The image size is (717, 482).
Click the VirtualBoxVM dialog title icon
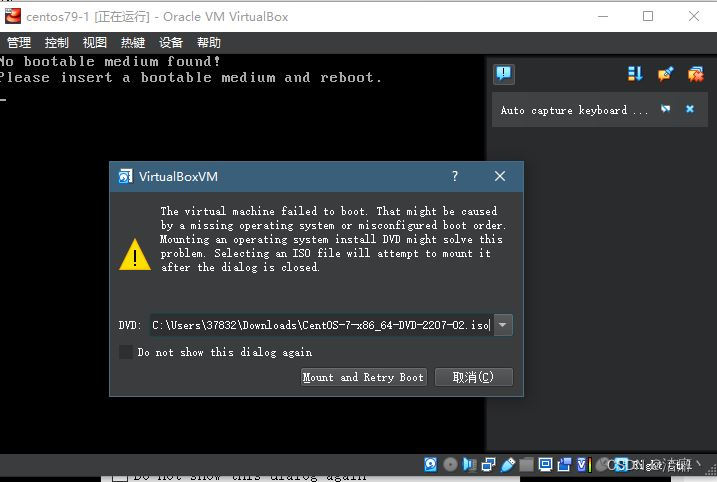point(125,176)
